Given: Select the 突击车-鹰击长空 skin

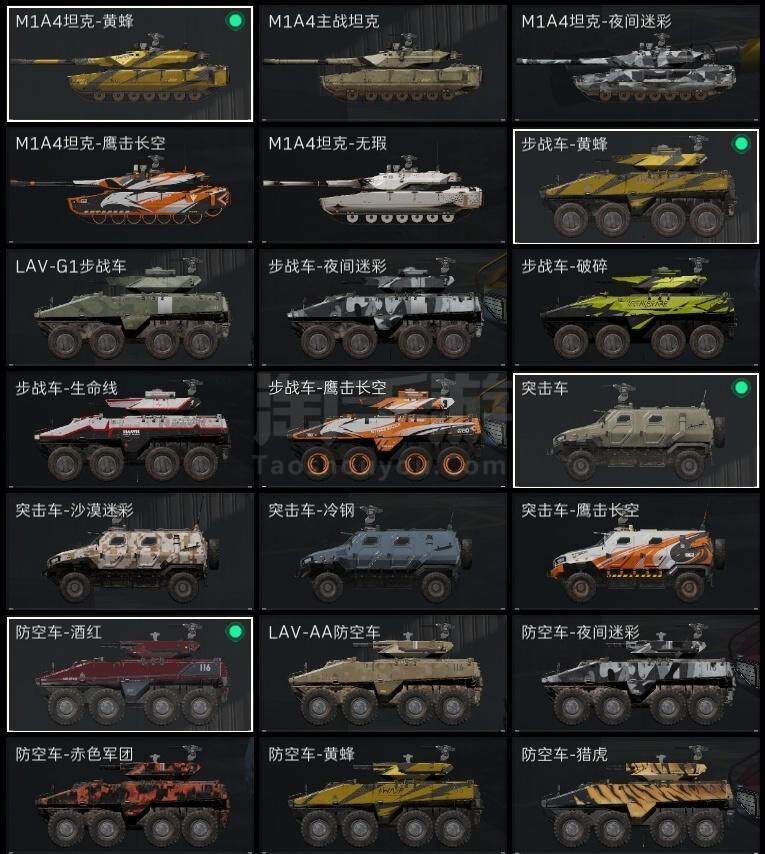Looking at the screenshot, I should (x=636, y=552).
